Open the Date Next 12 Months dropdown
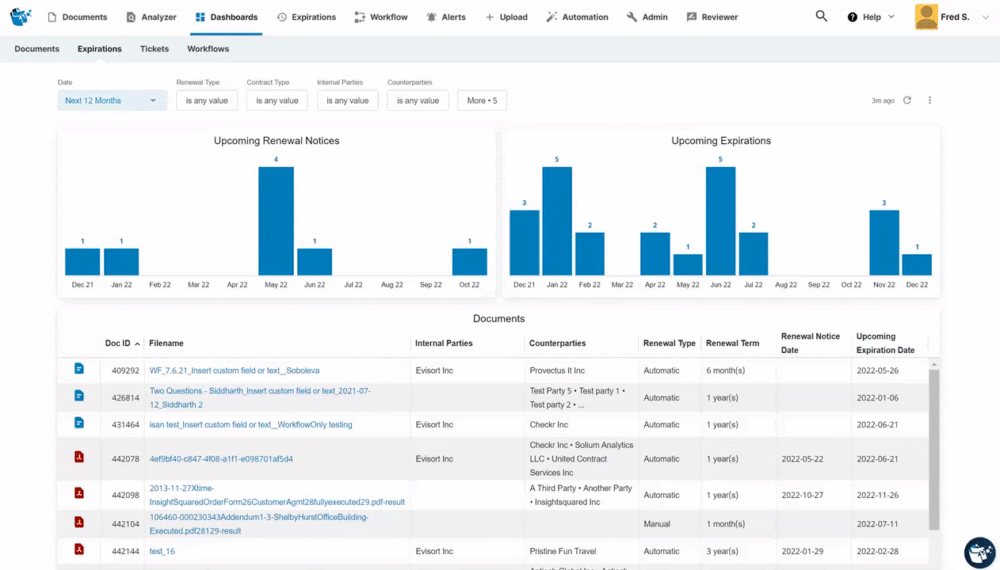The image size is (1000, 570). [111, 100]
